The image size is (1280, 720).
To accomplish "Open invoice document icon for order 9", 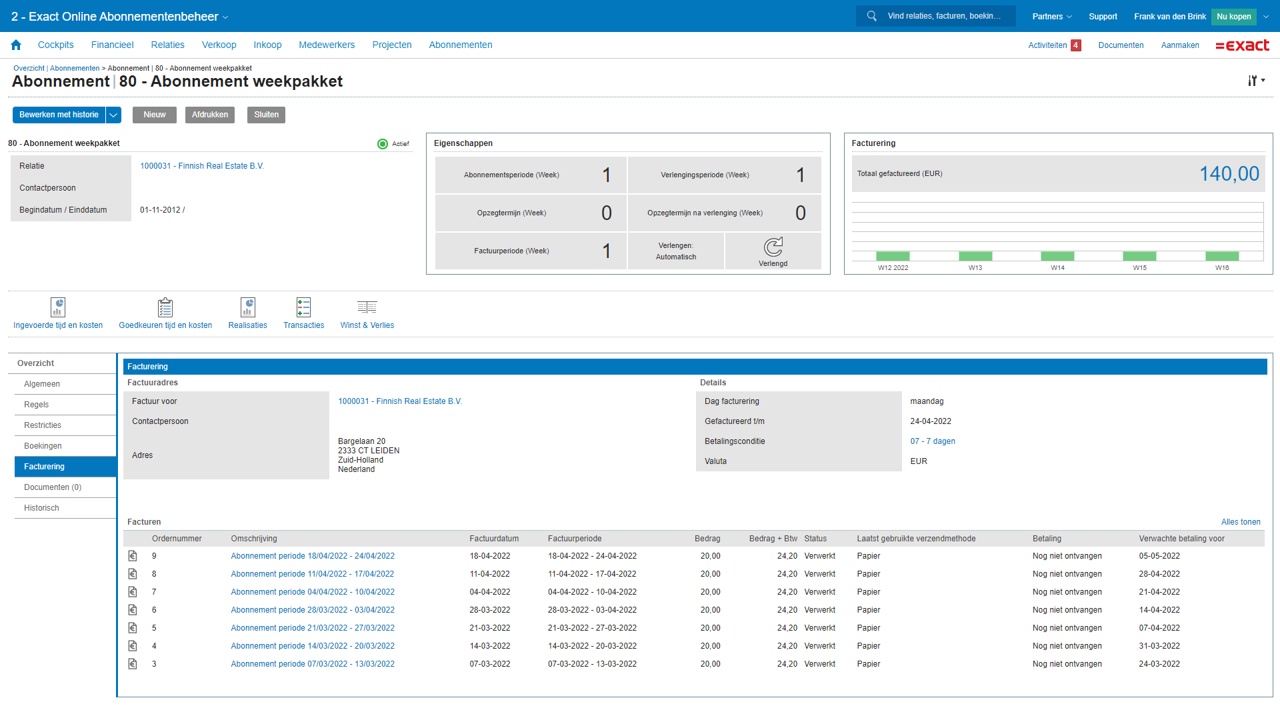I will coord(132,556).
